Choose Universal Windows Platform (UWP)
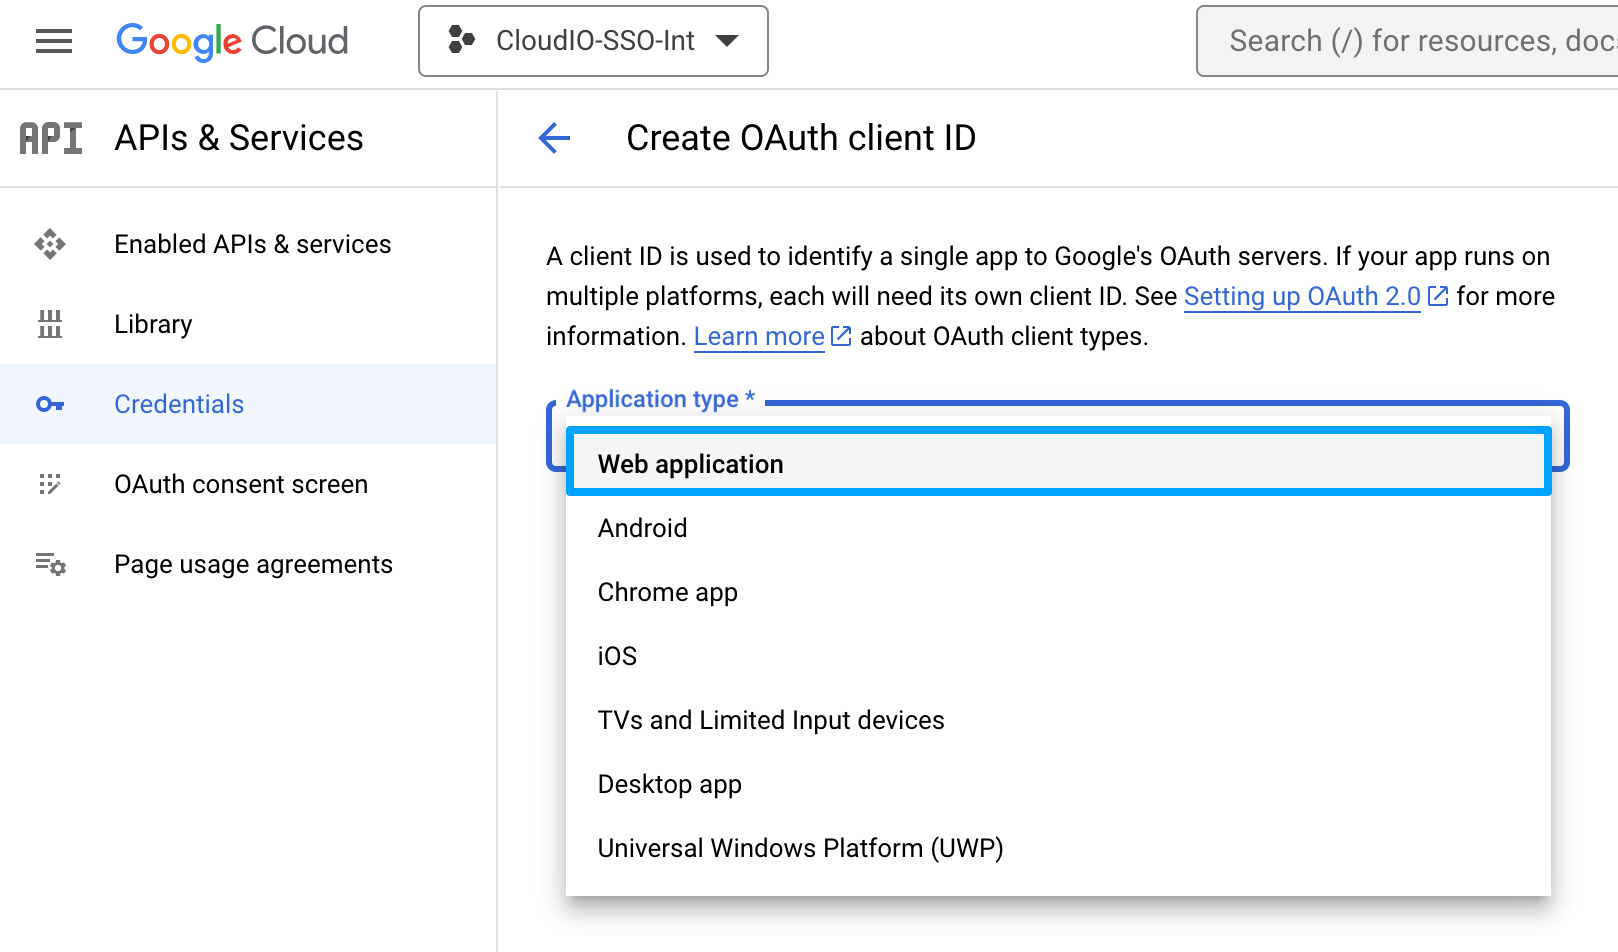The width and height of the screenshot is (1618, 952). 800,848
